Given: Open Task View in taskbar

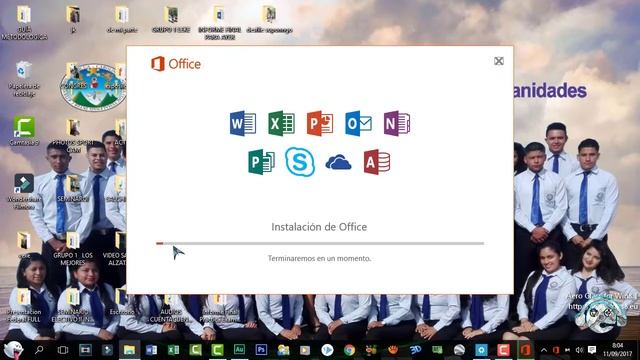Looking at the screenshot, I should 63,350.
